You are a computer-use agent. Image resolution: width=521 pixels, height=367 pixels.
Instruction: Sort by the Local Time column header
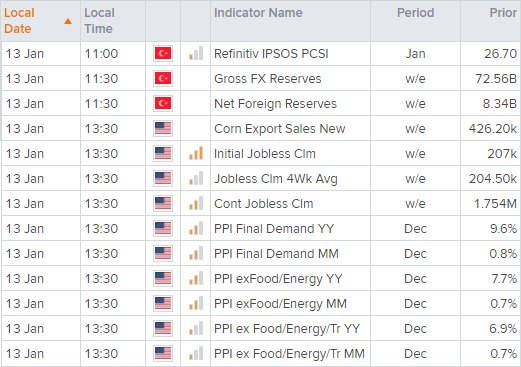pos(99,21)
